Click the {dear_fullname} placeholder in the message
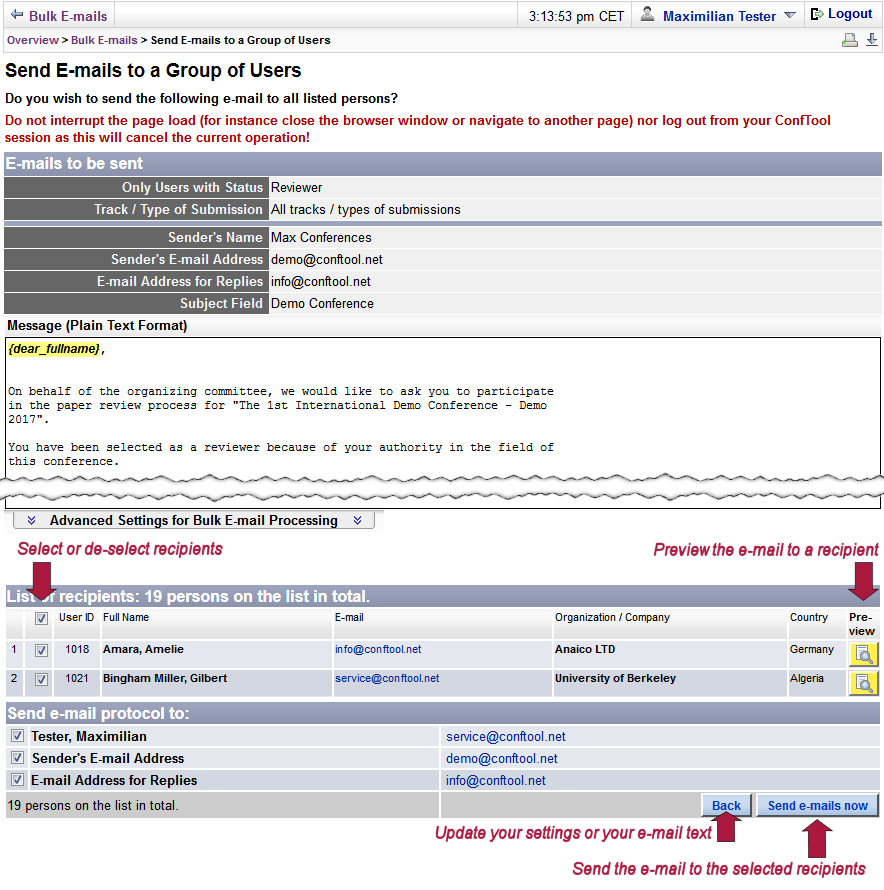The height and width of the screenshot is (890, 884). [54, 349]
